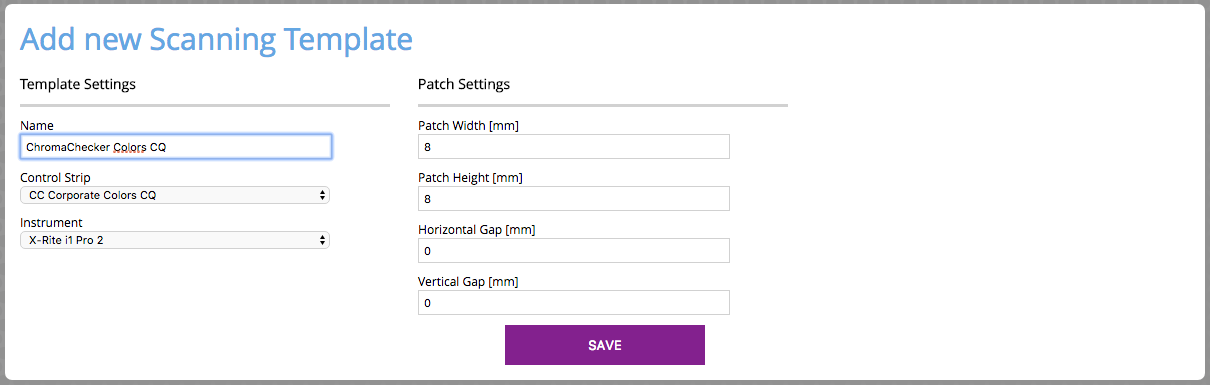Click the up-down arrows on the Instrument select
The image size is (1210, 385).
coord(322,240)
